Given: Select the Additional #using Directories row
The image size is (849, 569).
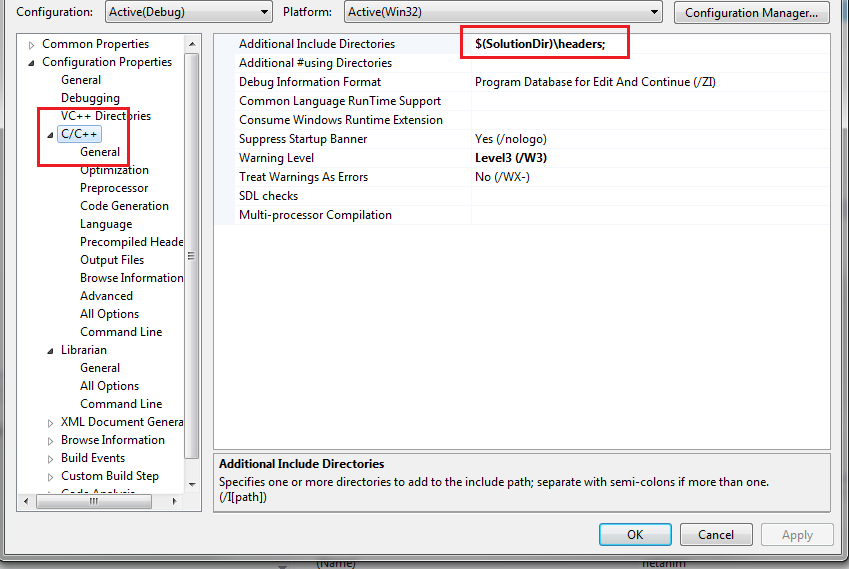Looking at the screenshot, I should (x=522, y=63).
